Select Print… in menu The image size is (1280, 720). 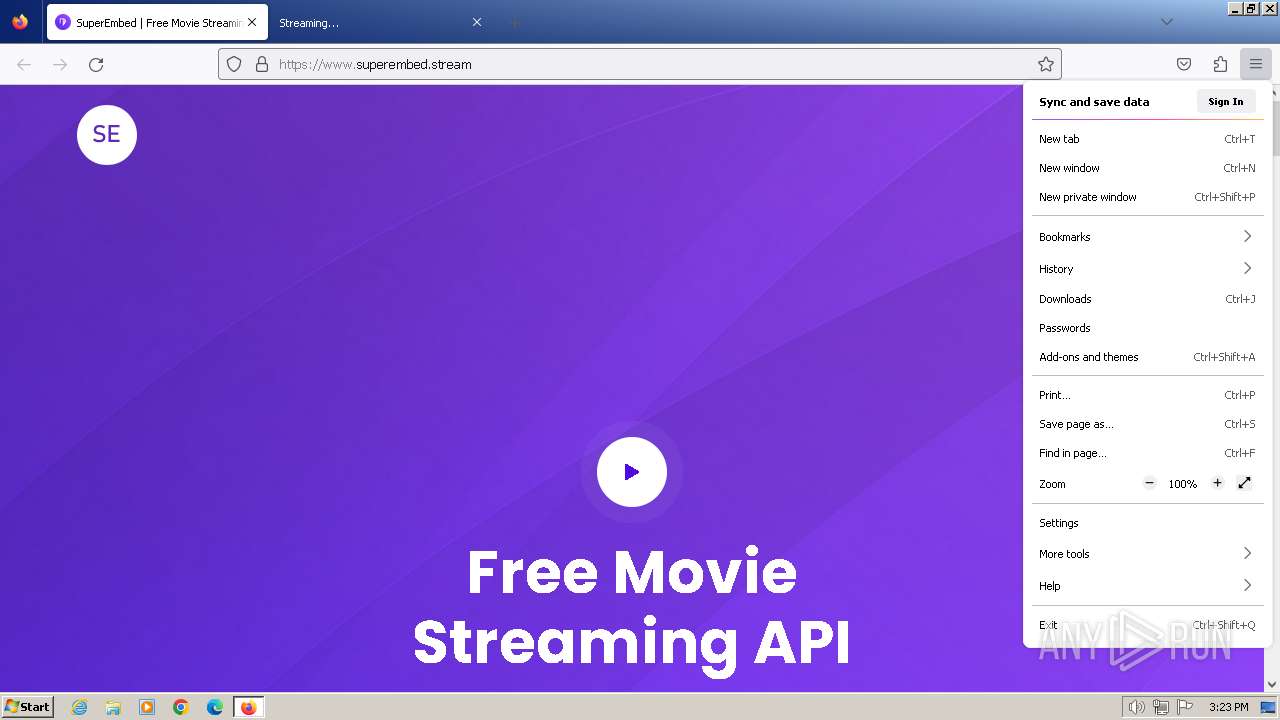[x=1147, y=395]
